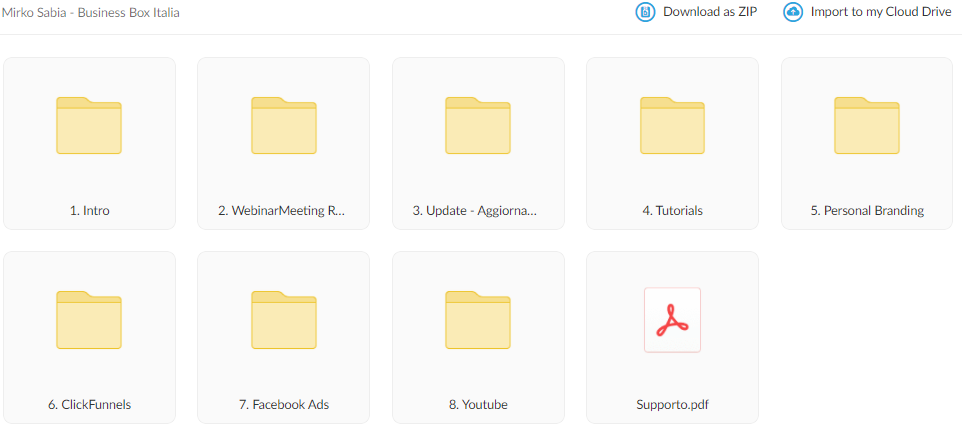Select the '7. Facebook Ads' label

[283, 405]
